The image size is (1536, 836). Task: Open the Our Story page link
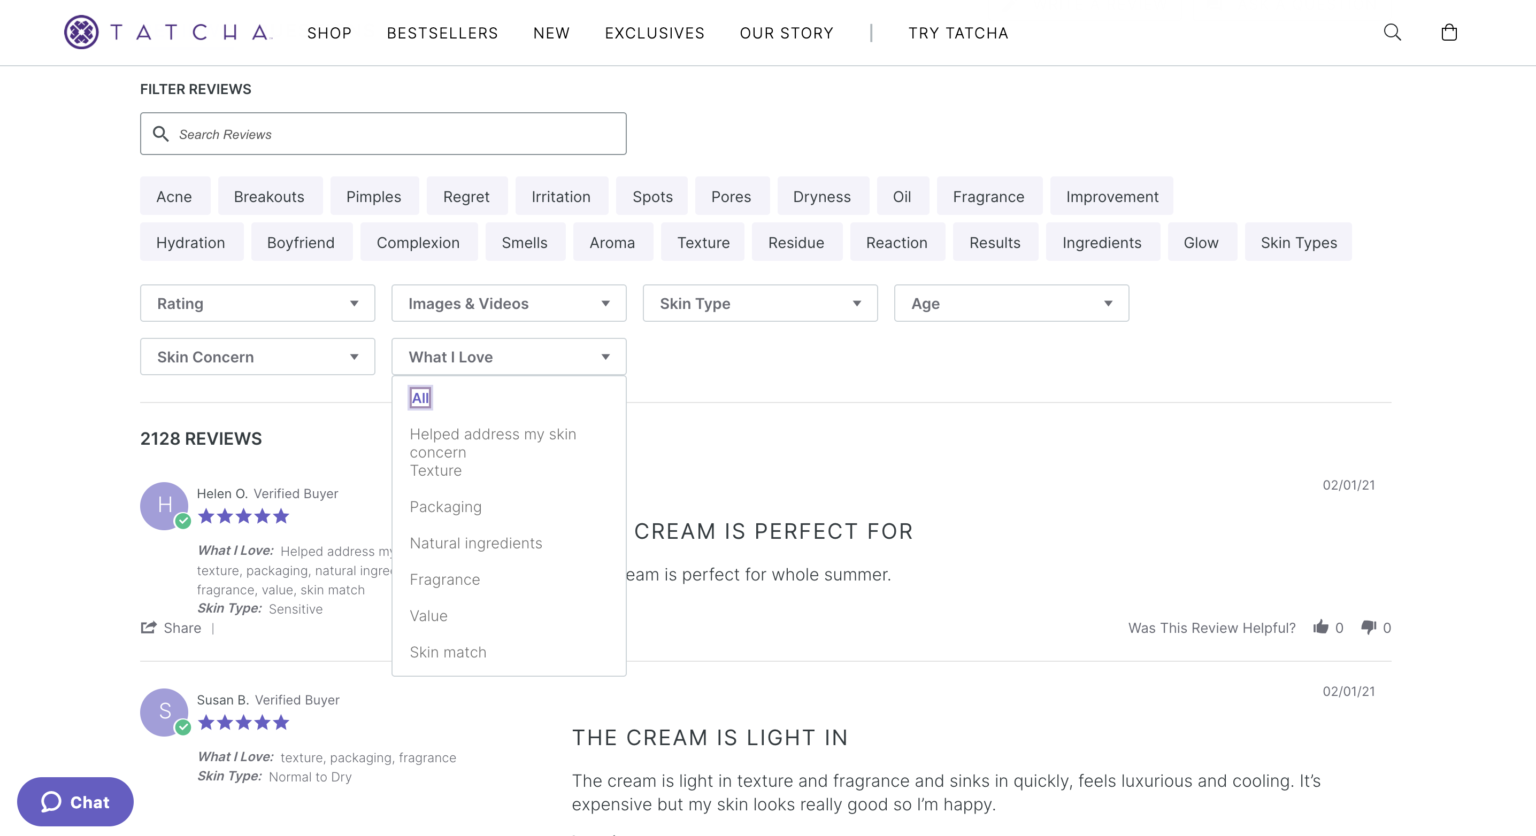pyautogui.click(x=786, y=33)
